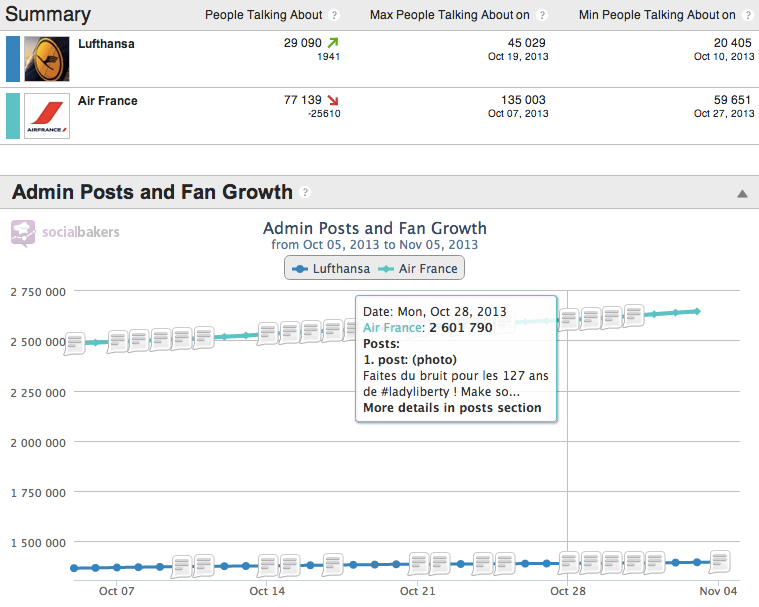Click Lufthansa data point above Oct 07
Viewport: 759px width, 607px height.
point(117,567)
